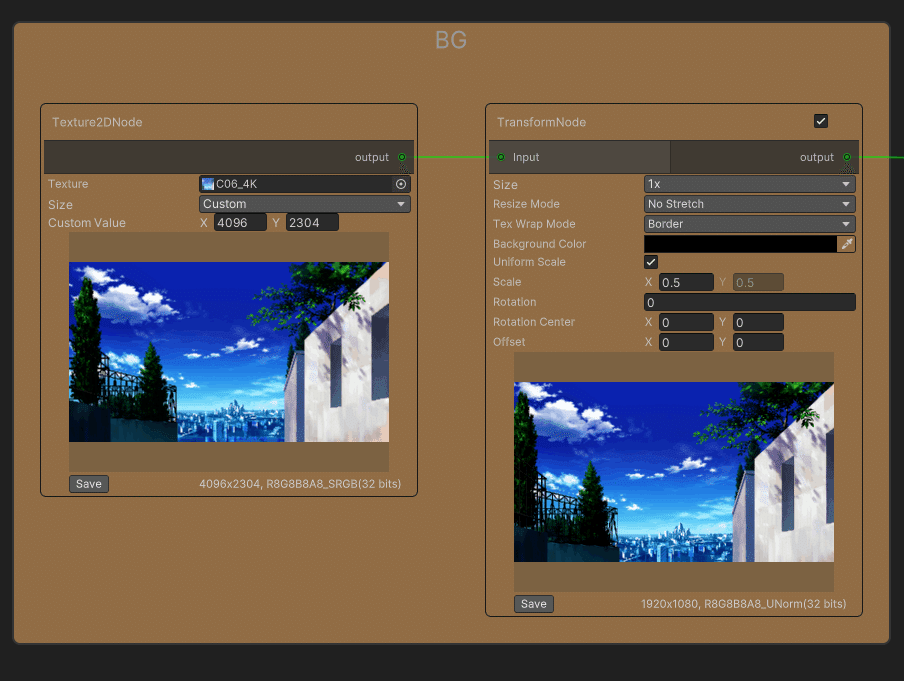Screen dimensions: 904x681
Task: Click the black Background Color swatch
Action: [x=740, y=244]
